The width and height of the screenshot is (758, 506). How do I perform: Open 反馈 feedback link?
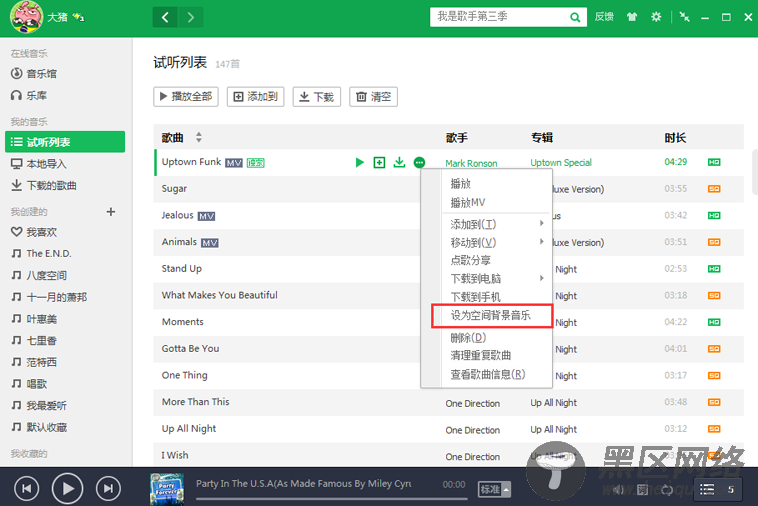click(x=604, y=17)
